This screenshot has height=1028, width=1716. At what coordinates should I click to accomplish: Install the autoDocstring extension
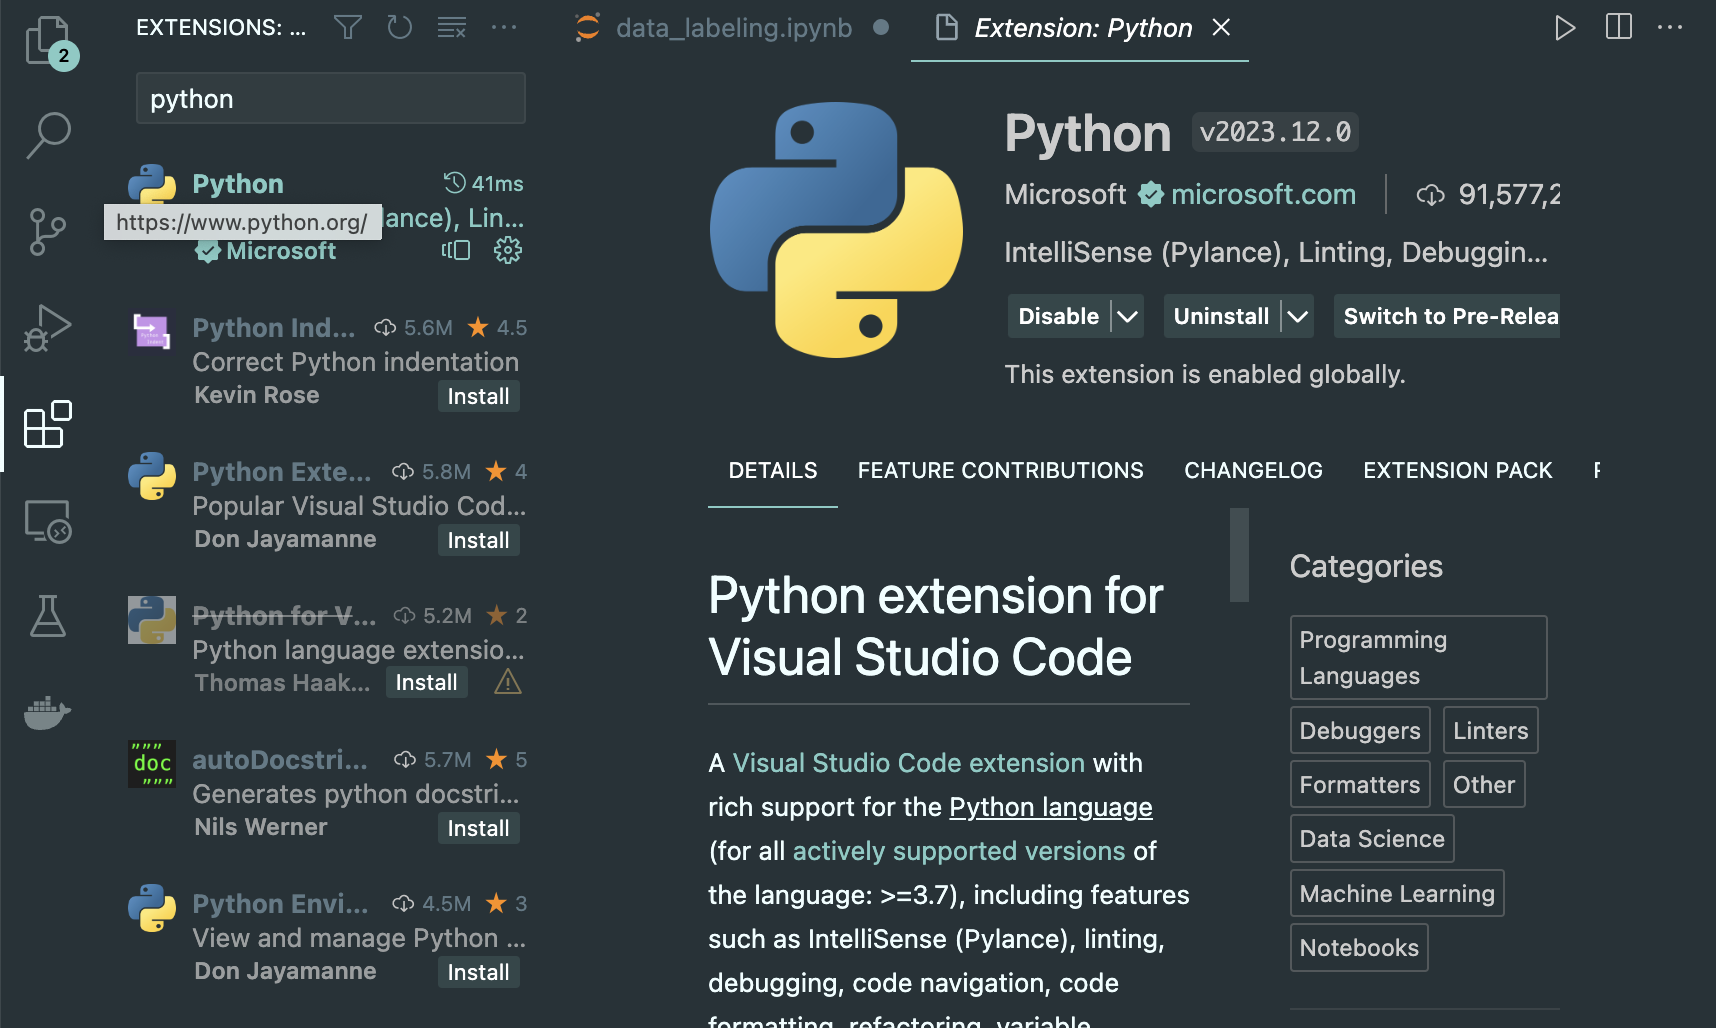pyautogui.click(x=478, y=828)
